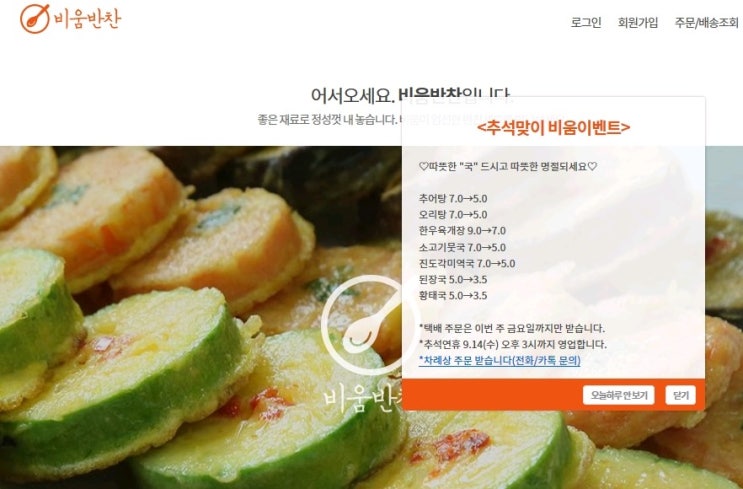Open the 회원가입 menu item

(x=638, y=22)
